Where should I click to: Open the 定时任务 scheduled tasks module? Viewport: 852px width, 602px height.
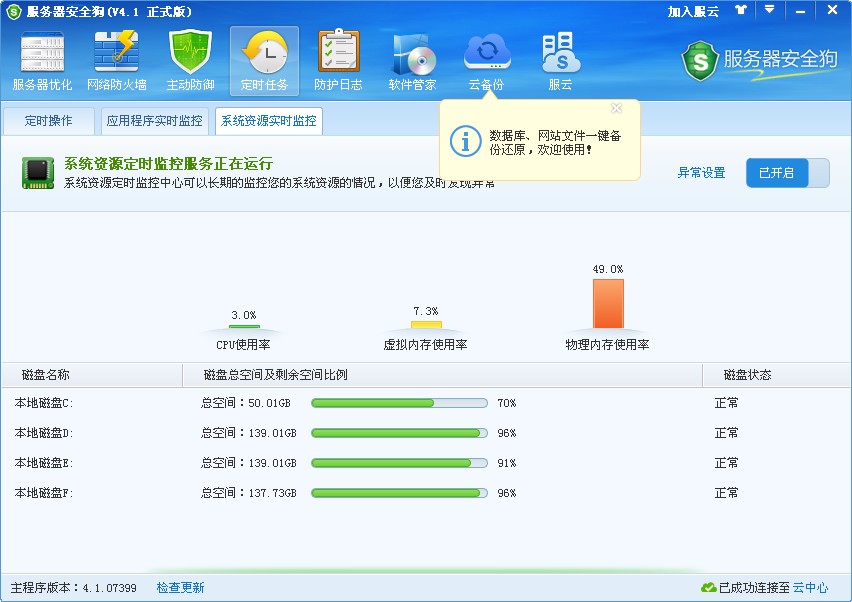[264, 61]
